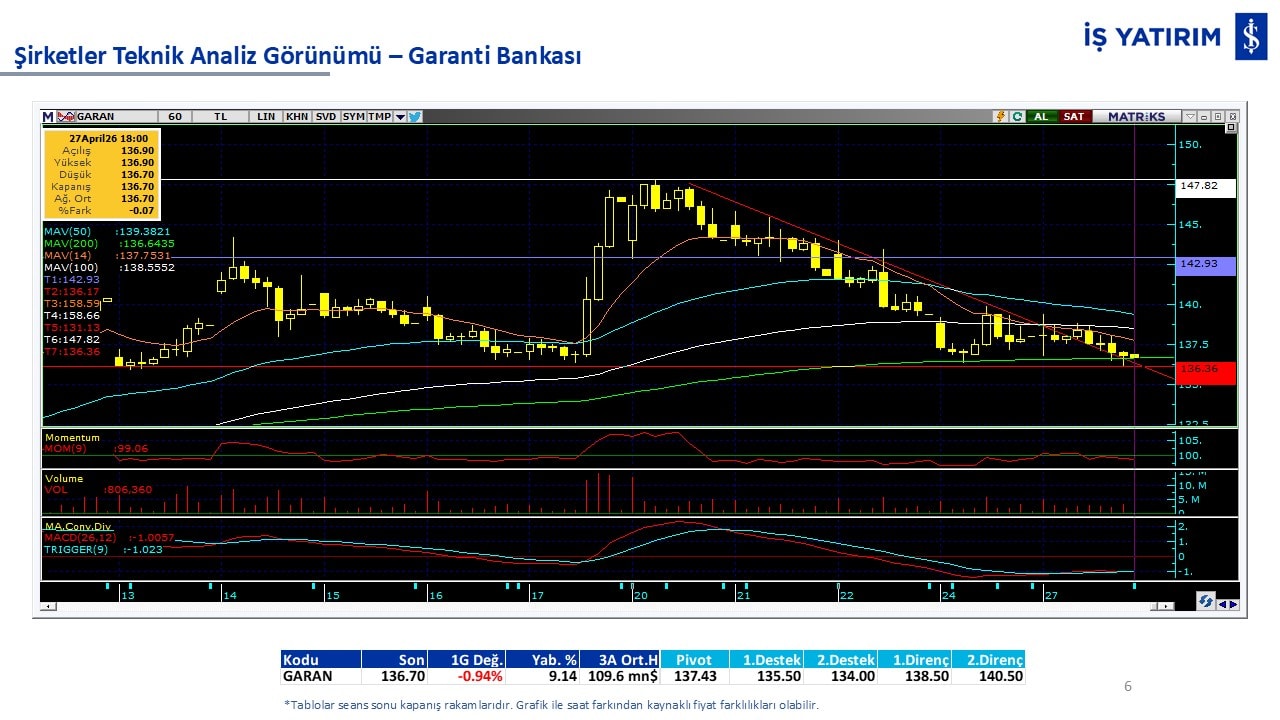This screenshot has height=720, width=1280.
Task: Select the SYM toolbar item
Action: [353, 116]
